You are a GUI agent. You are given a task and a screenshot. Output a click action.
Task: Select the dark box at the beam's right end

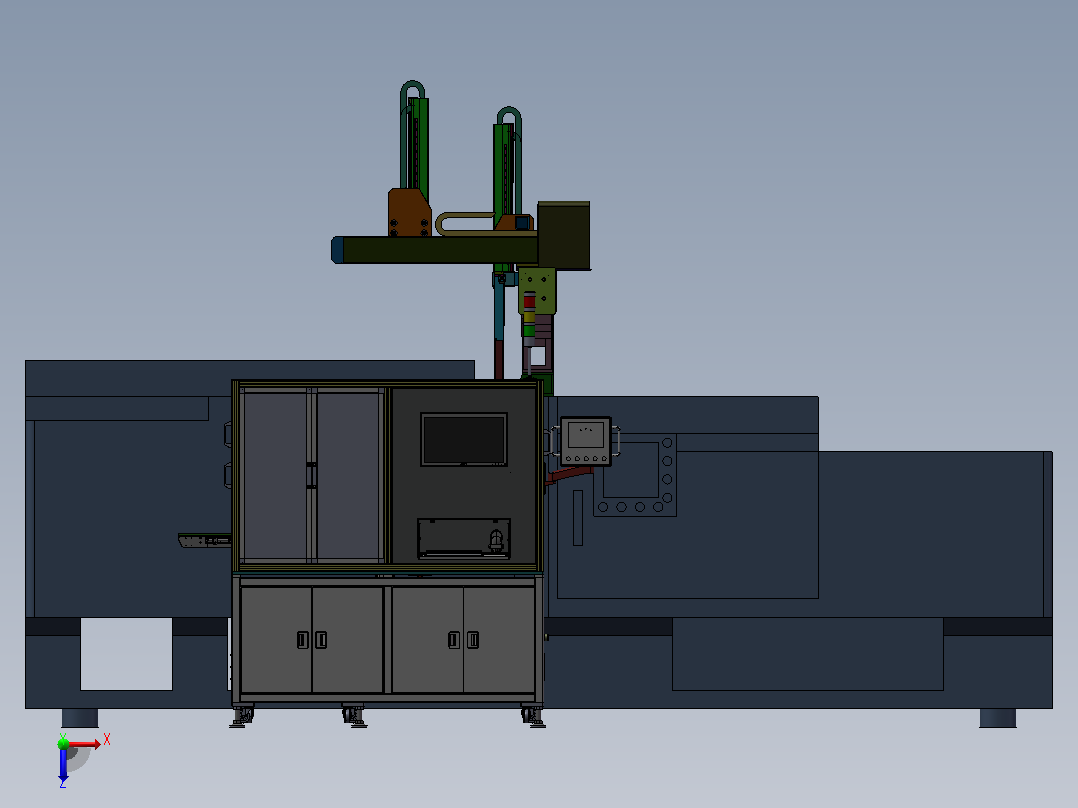coord(564,235)
